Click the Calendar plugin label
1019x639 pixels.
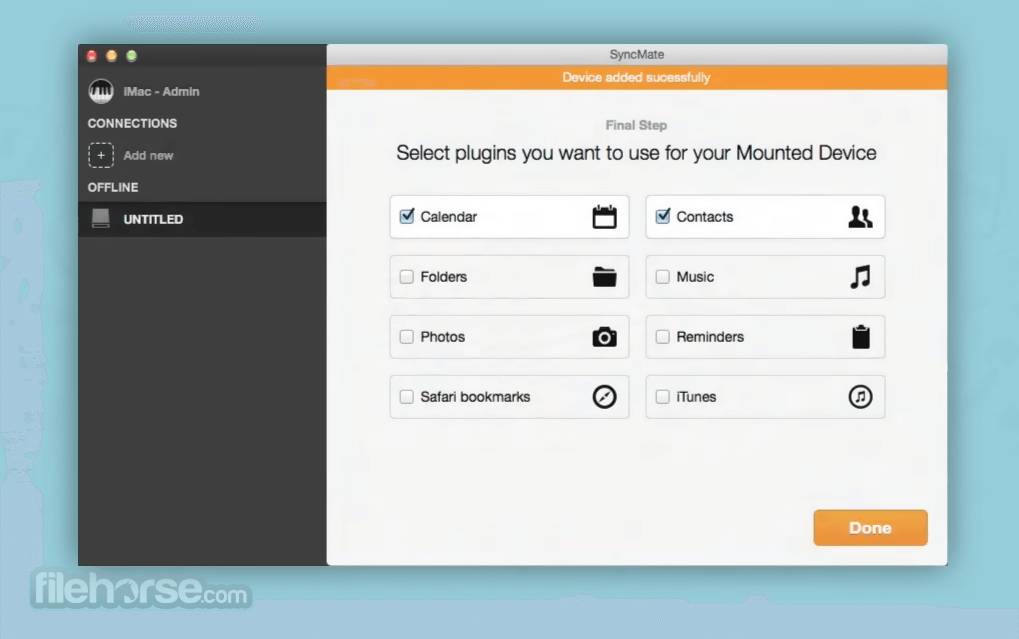448,216
